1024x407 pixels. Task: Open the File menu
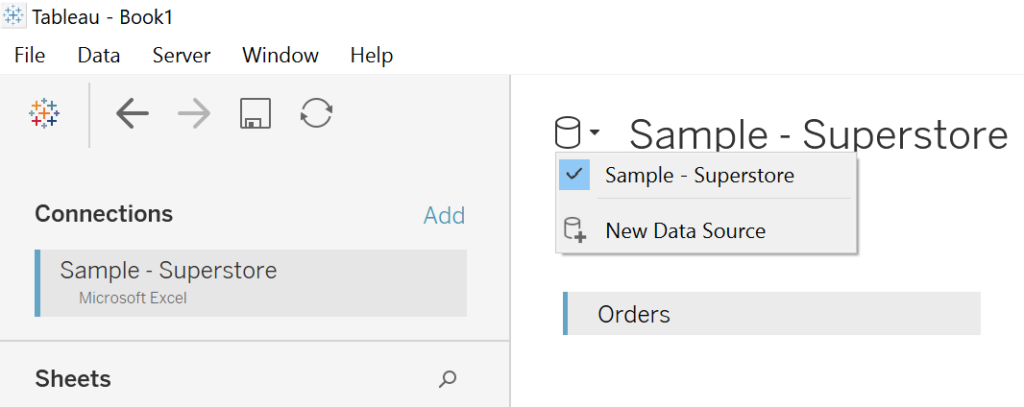(x=30, y=56)
